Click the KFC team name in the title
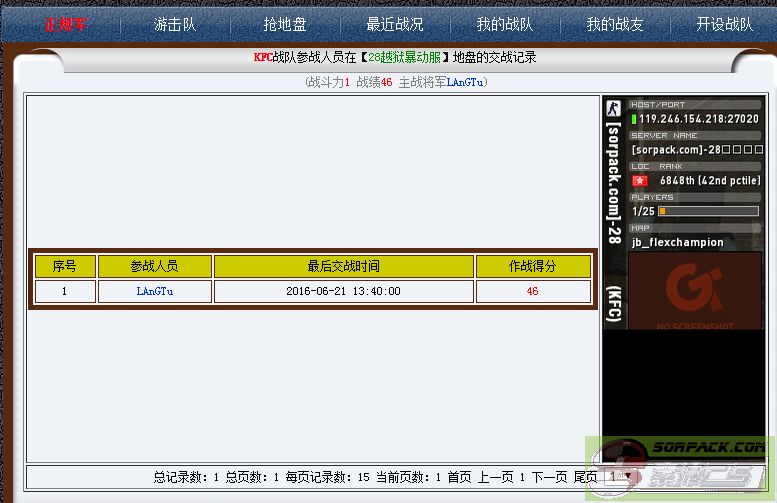777x503 pixels. point(263,57)
